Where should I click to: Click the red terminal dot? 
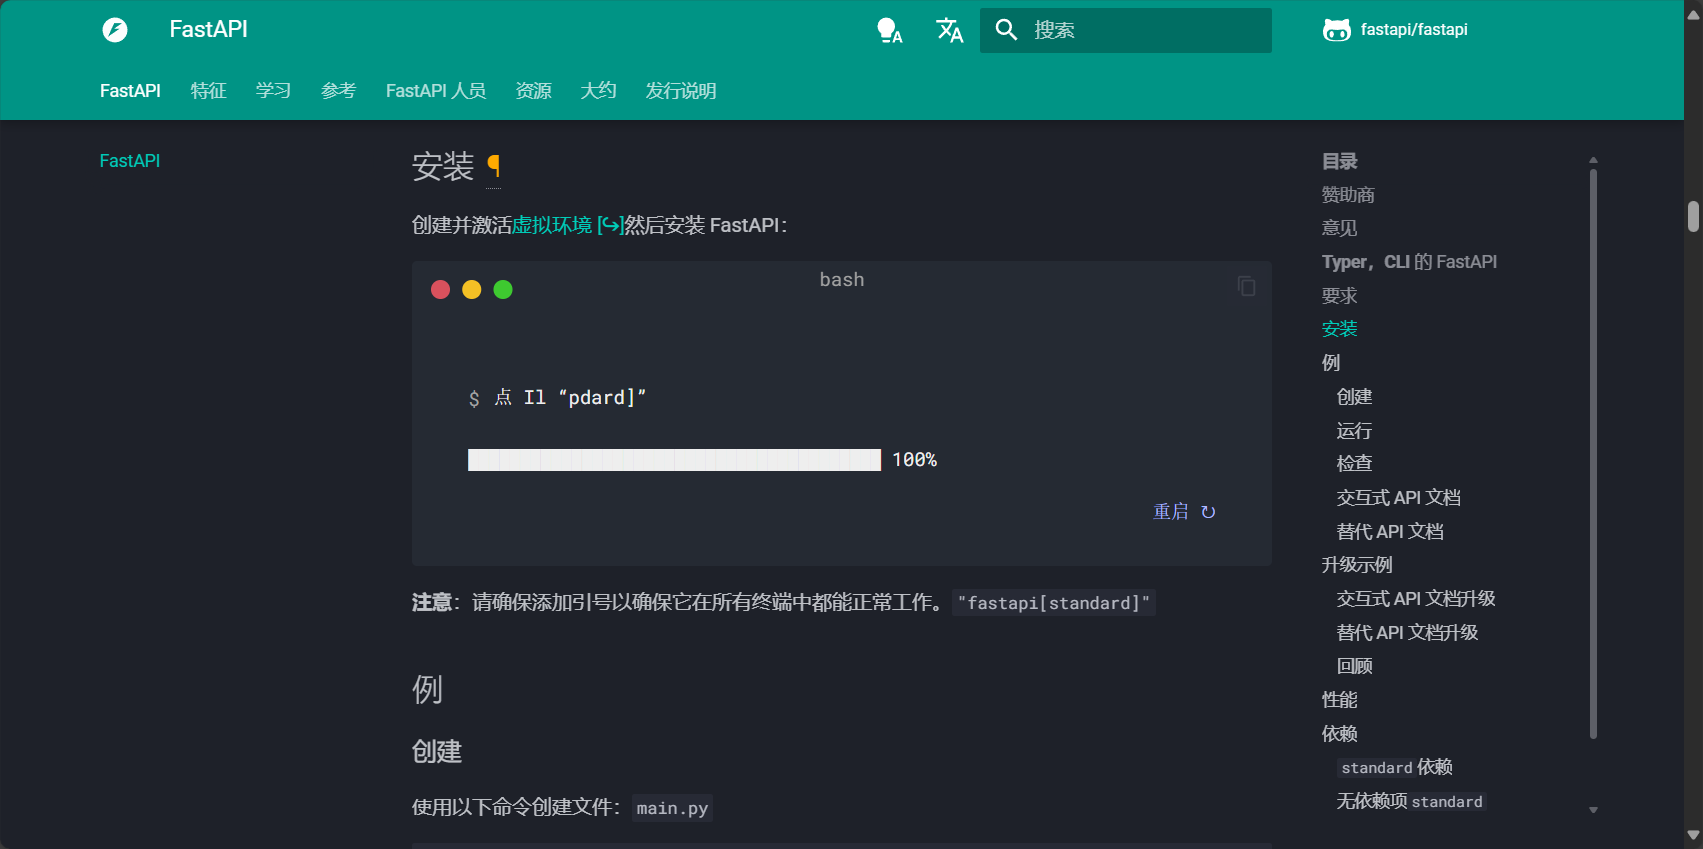coord(440,289)
